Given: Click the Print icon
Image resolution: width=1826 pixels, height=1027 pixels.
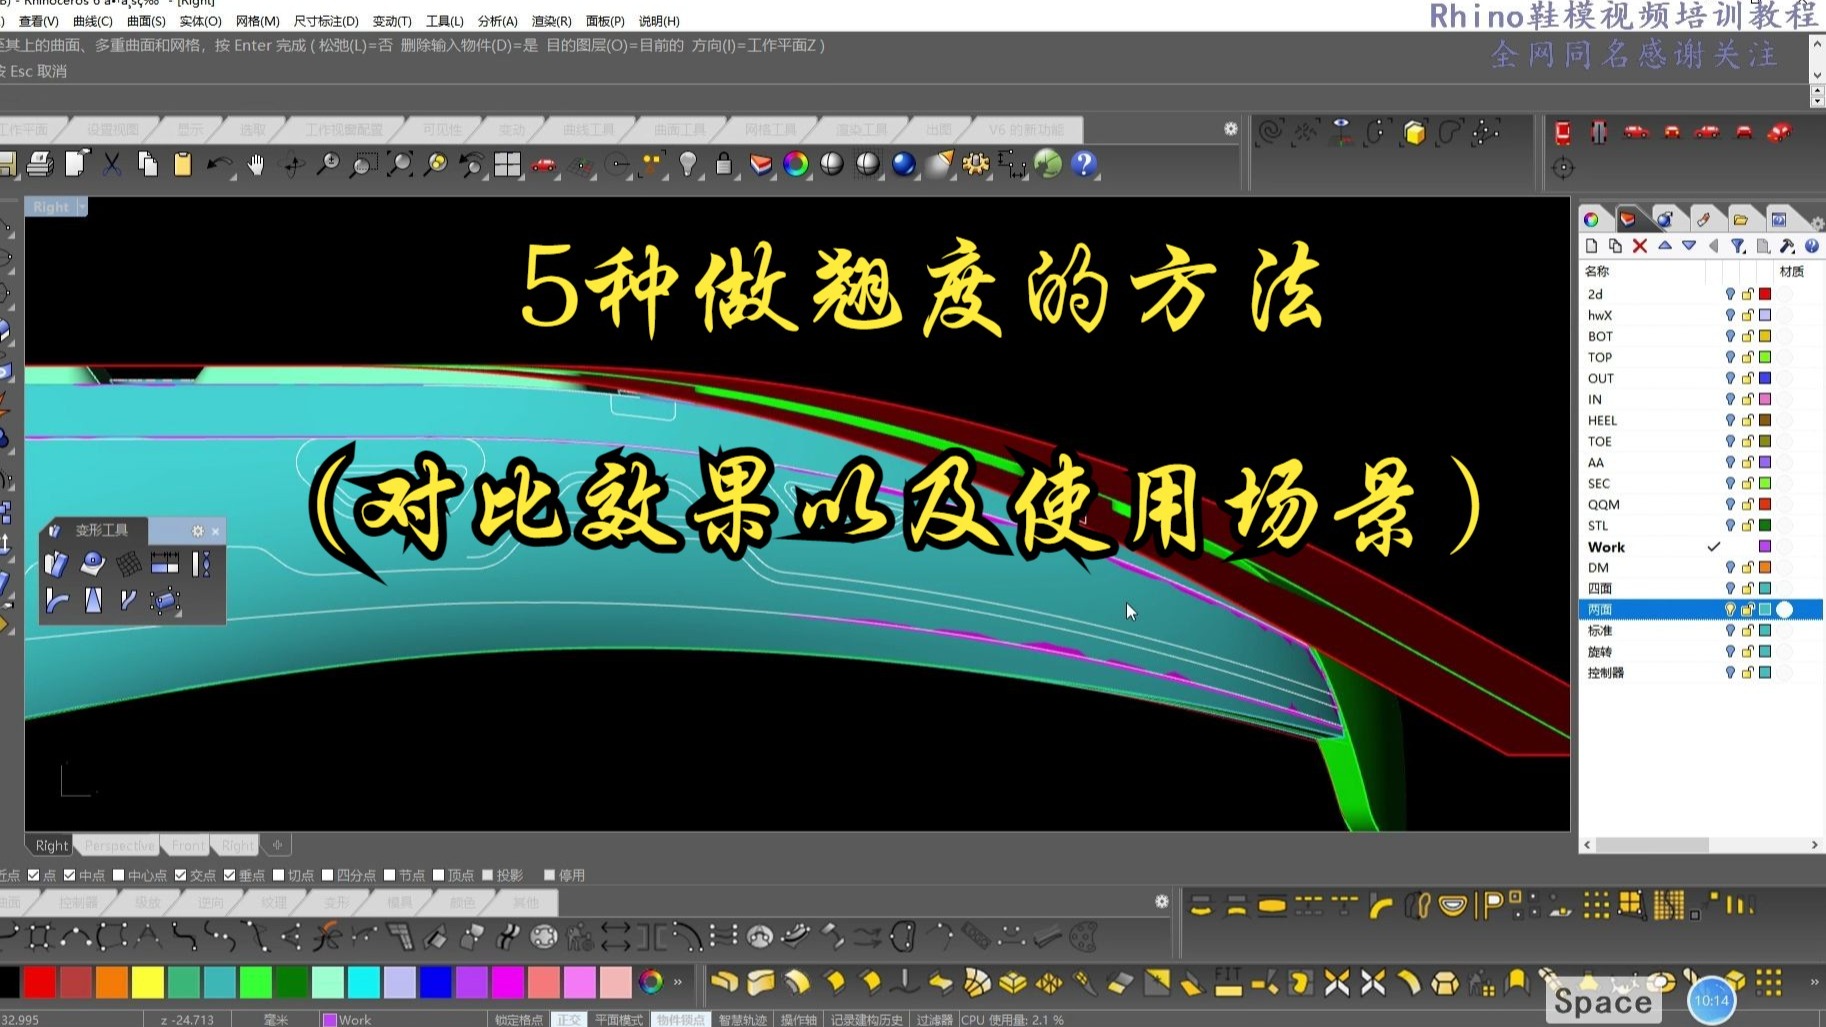Looking at the screenshot, I should pyautogui.click(x=40, y=165).
